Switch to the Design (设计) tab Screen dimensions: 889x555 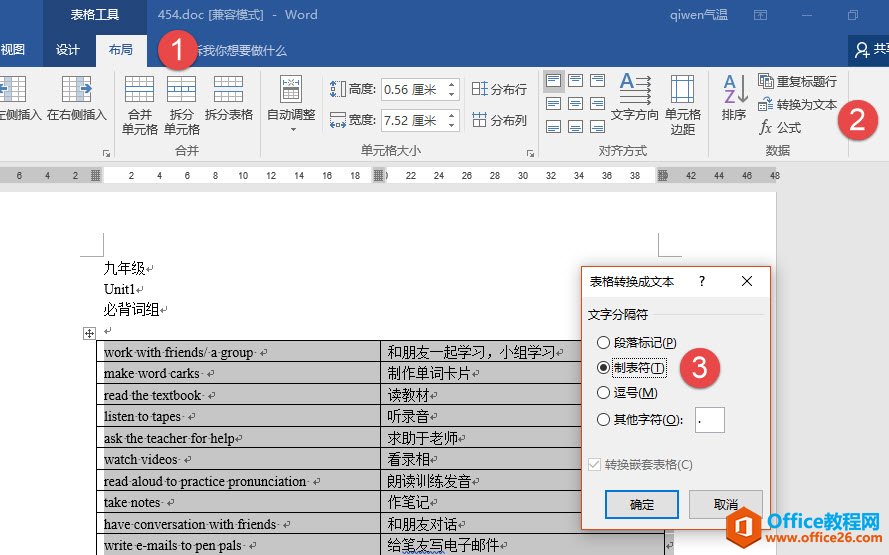[x=68, y=50]
